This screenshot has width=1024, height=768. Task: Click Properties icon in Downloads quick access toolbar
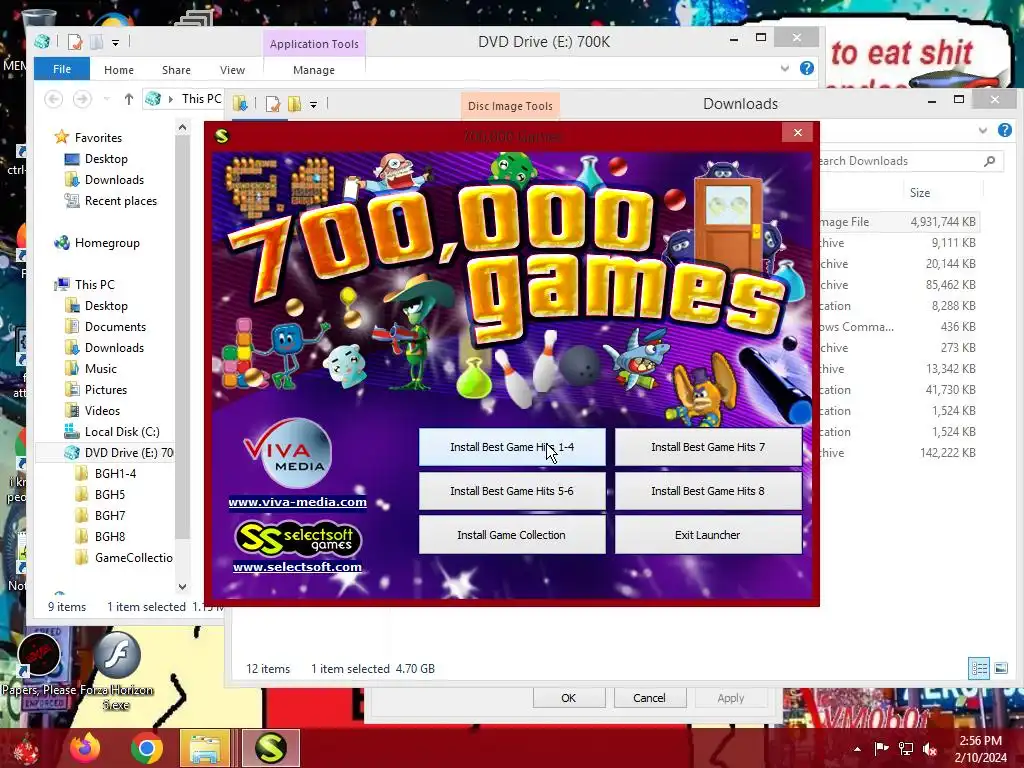pos(273,104)
